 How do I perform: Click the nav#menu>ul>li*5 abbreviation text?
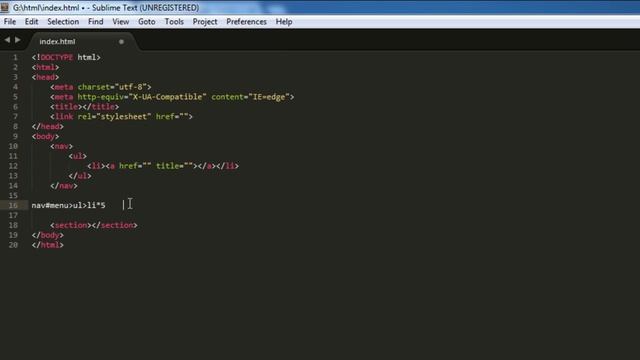pyautogui.click(x=68, y=205)
